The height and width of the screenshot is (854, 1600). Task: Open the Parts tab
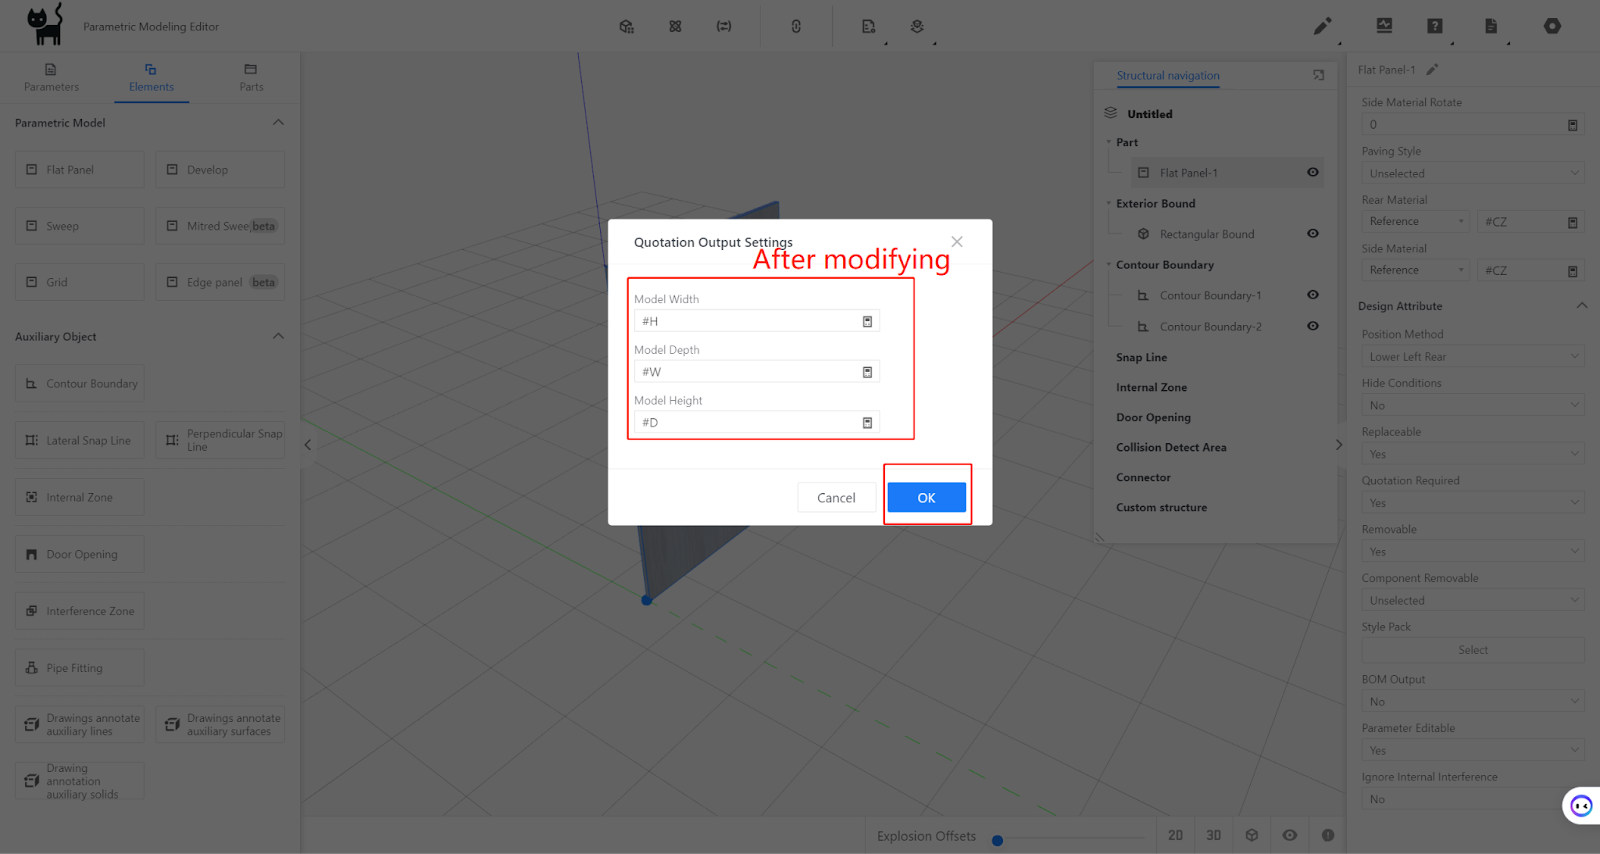tap(251, 78)
